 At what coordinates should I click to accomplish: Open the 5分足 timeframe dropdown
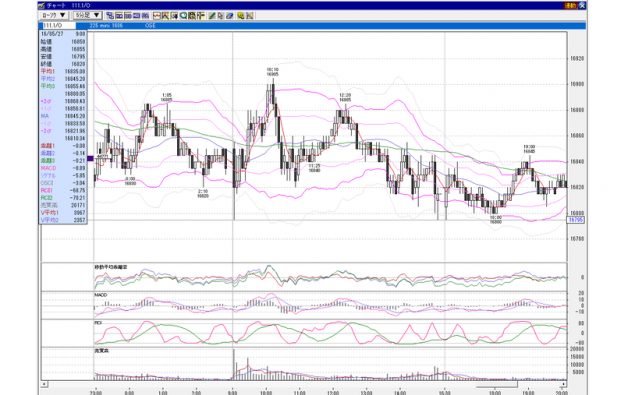click(88, 16)
